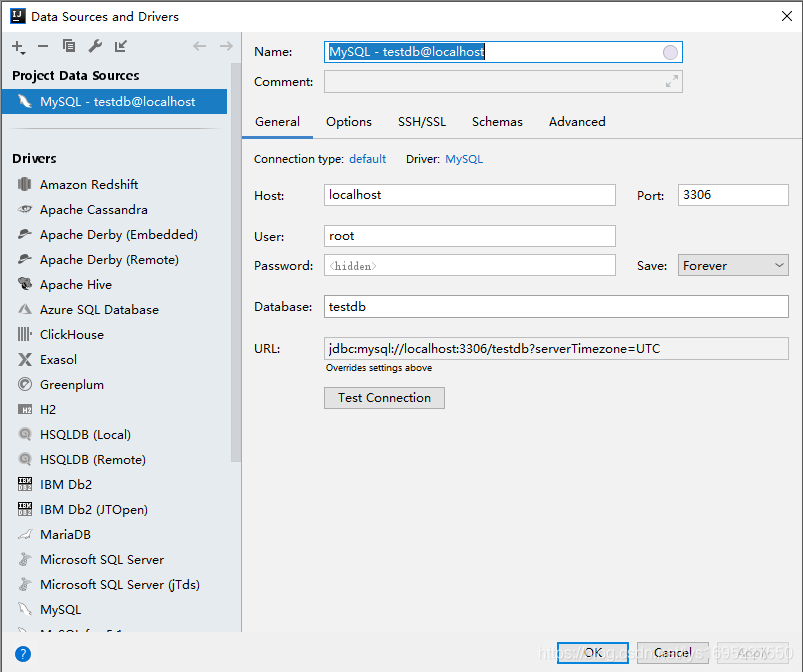This screenshot has width=803, height=672.
Task: Click the Amazon Redshift driver icon
Action: coord(25,184)
